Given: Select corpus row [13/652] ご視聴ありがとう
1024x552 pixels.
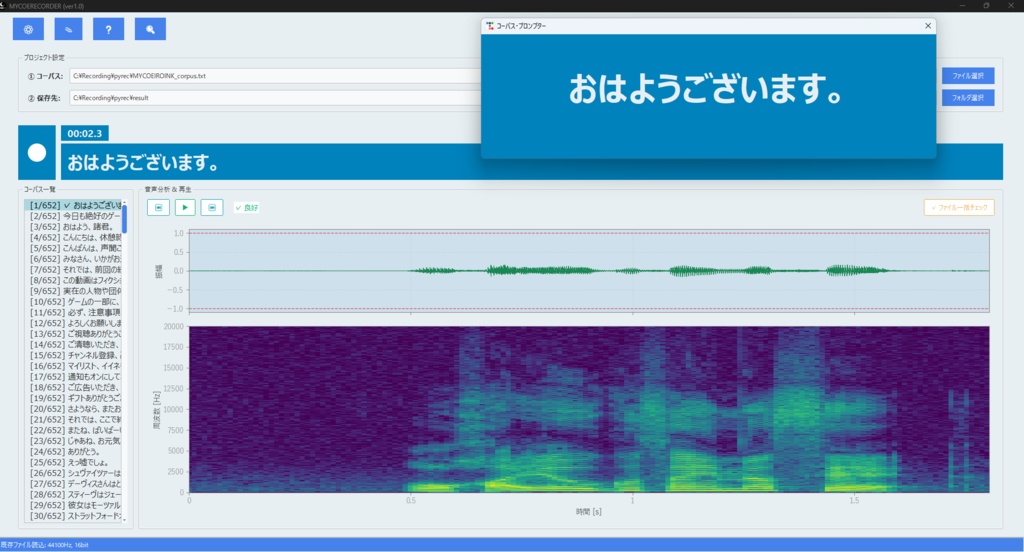Looking at the screenshot, I should click(73, 334).
